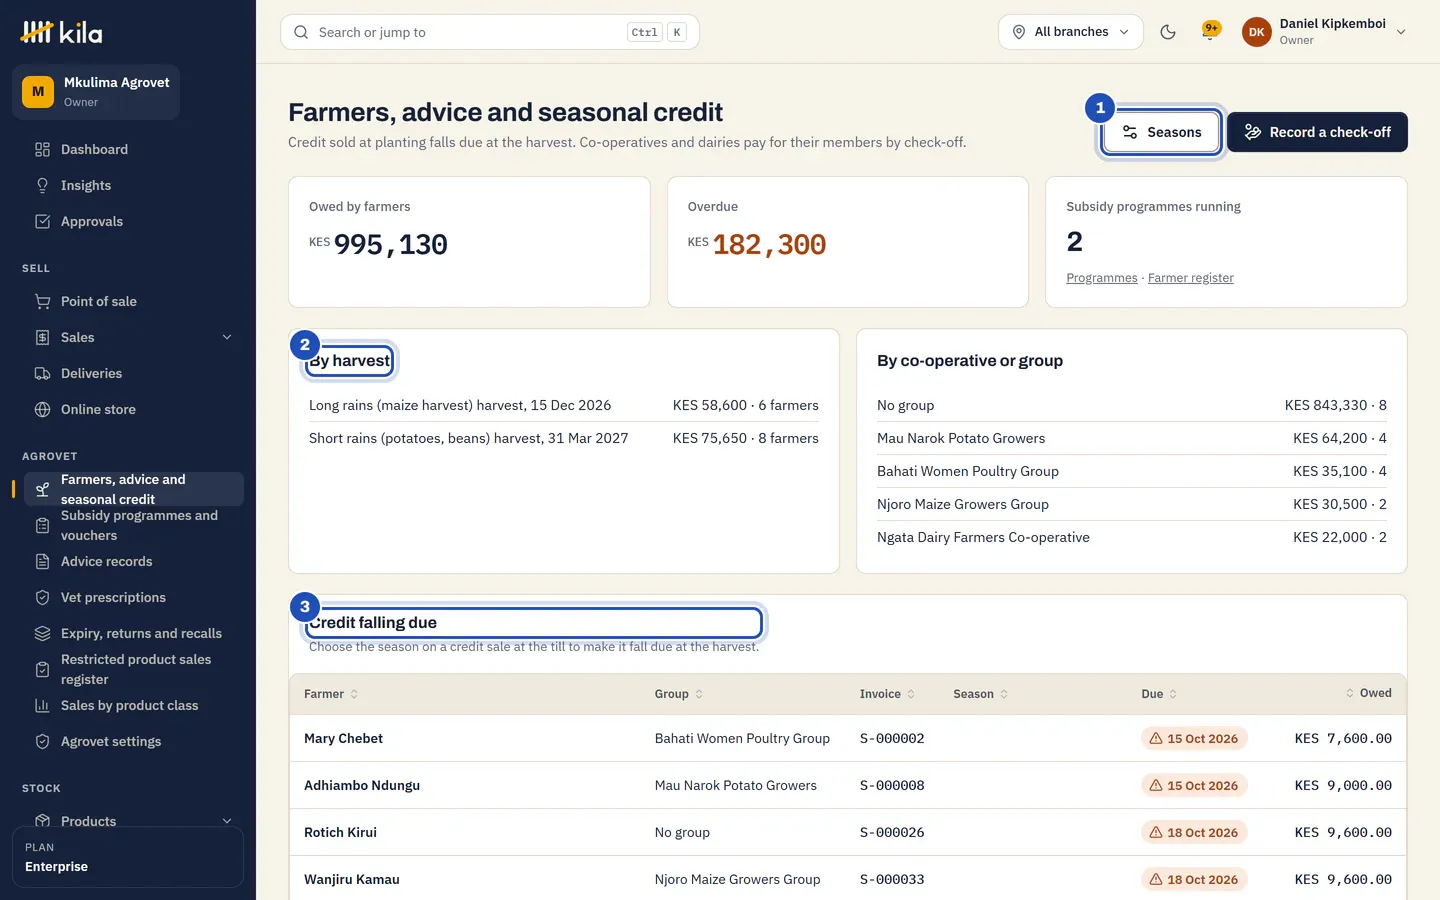Viewport: 1440px width, 900px height.
Task: Open Subsidy programmes and vouchers menu item
Action: (134, 526)
